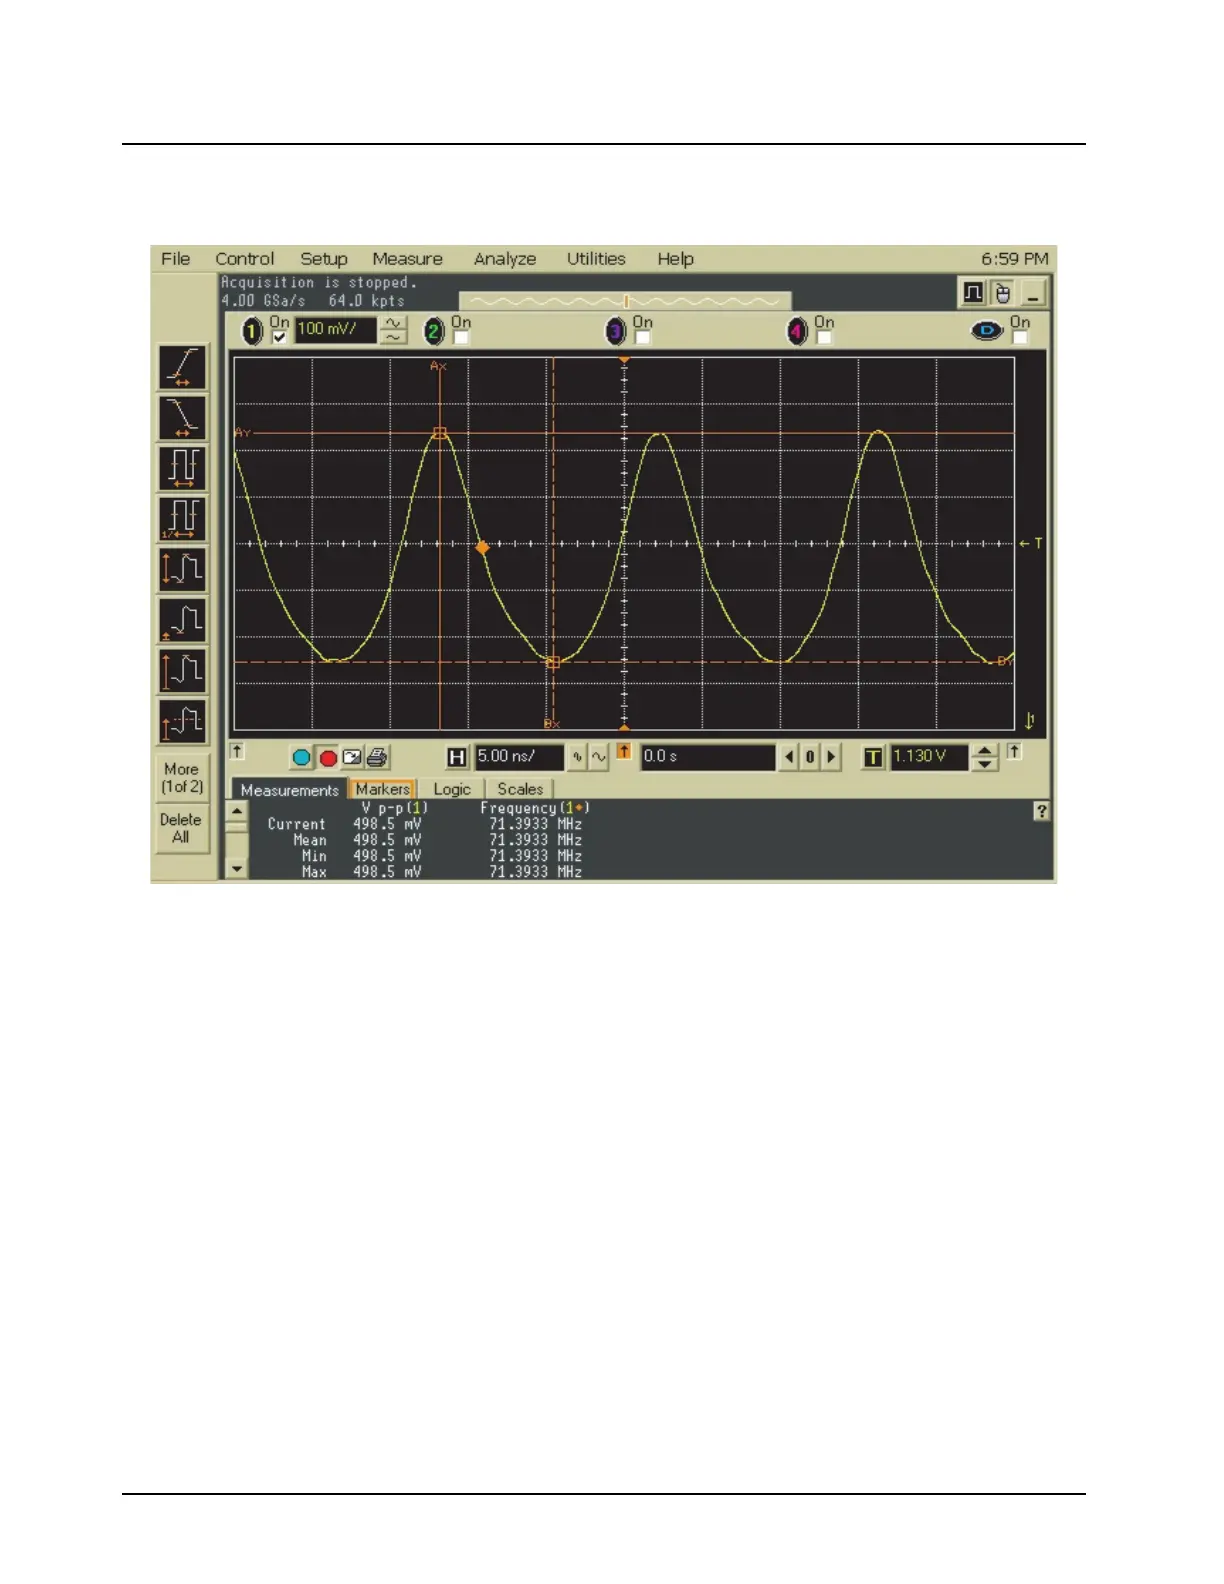Viewport: 1224px width, 1584px height.
Task: Select the fall time measurement icon
Action: click(x=183, y=417)
